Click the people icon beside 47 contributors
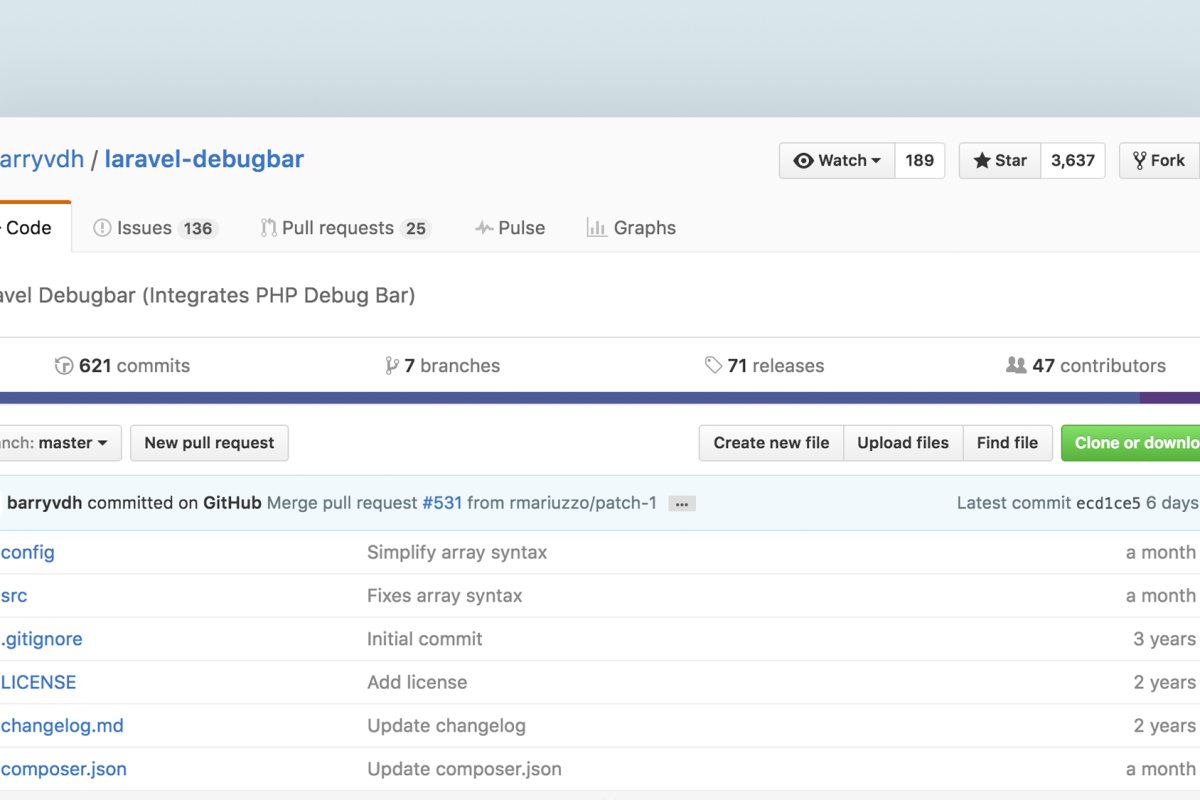Screen dimensions: 1200x800 pos(1016,366)
